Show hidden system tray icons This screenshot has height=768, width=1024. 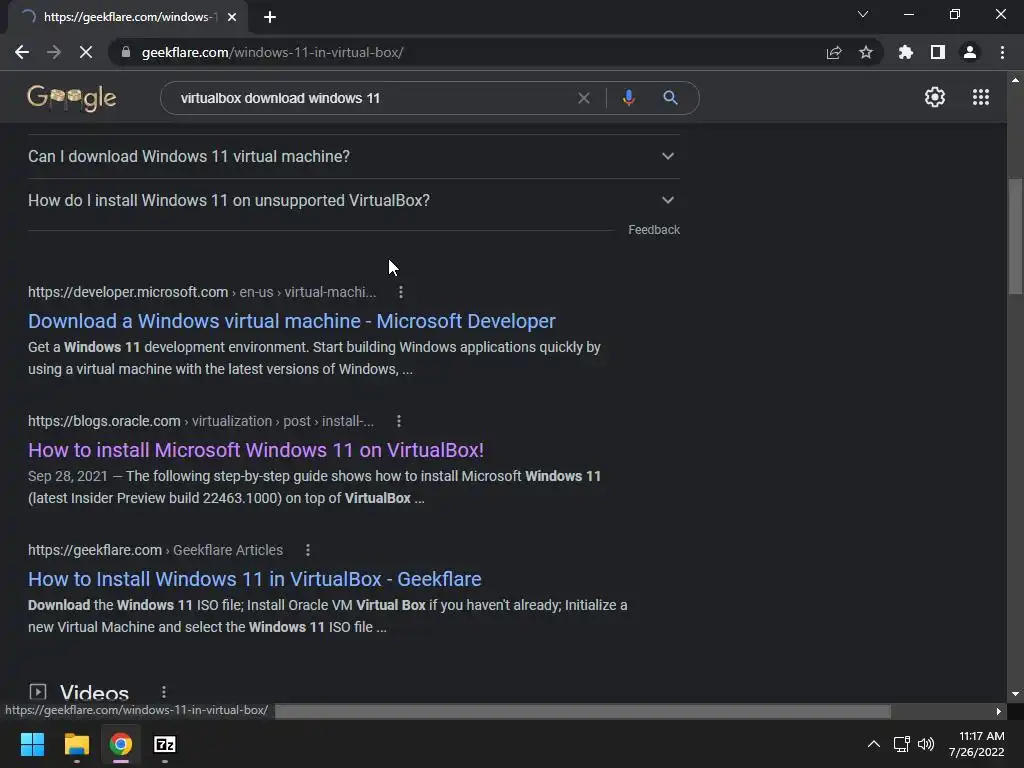873,744
